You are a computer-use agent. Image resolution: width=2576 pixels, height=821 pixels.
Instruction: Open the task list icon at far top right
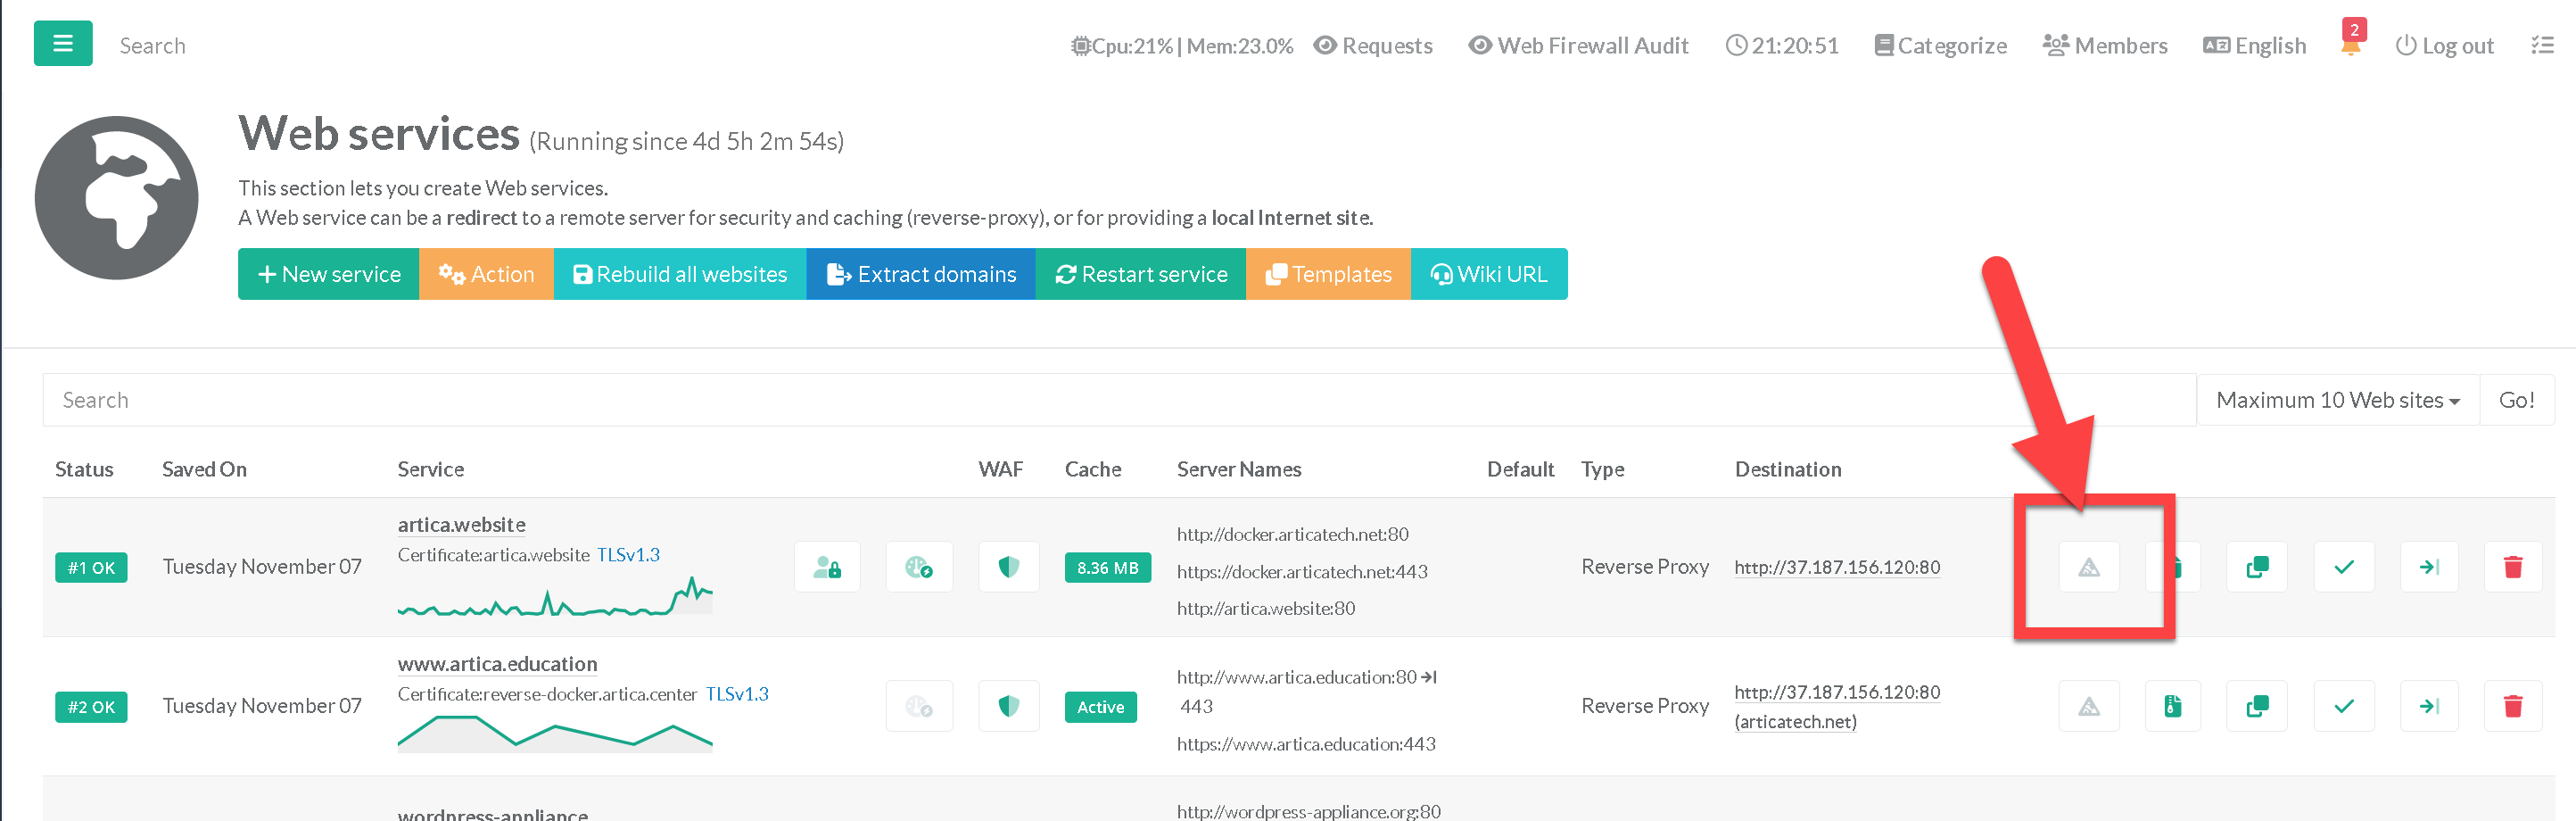[2542, 45]
